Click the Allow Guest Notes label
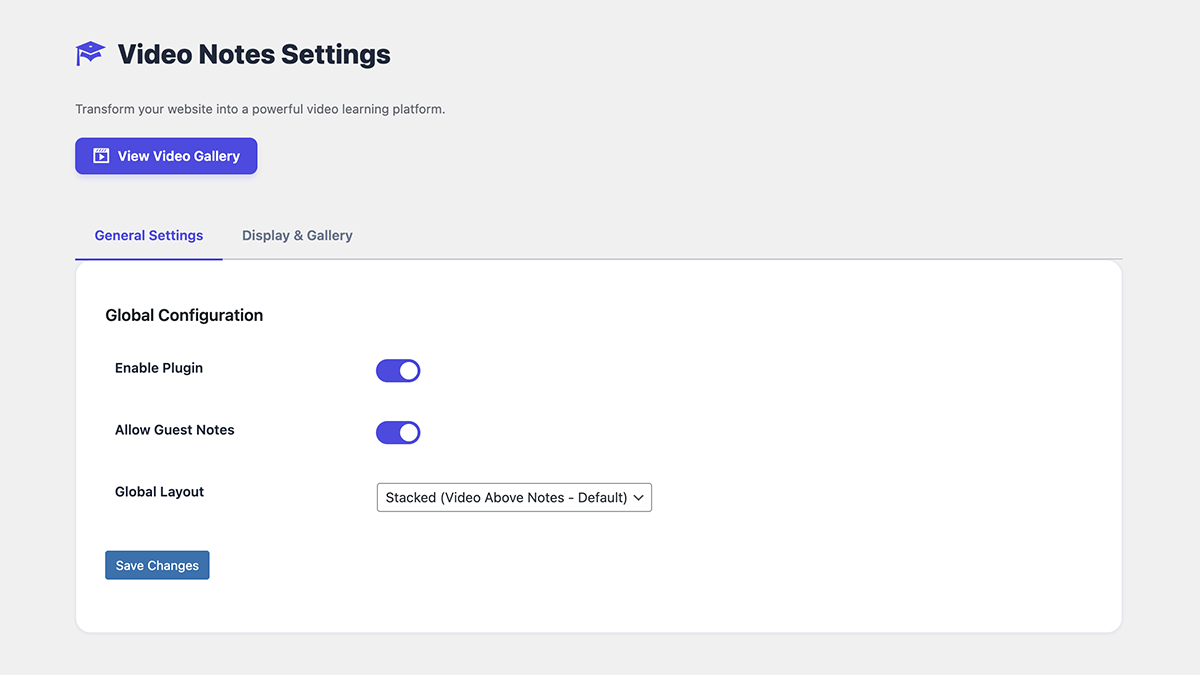 coord(174,430)
